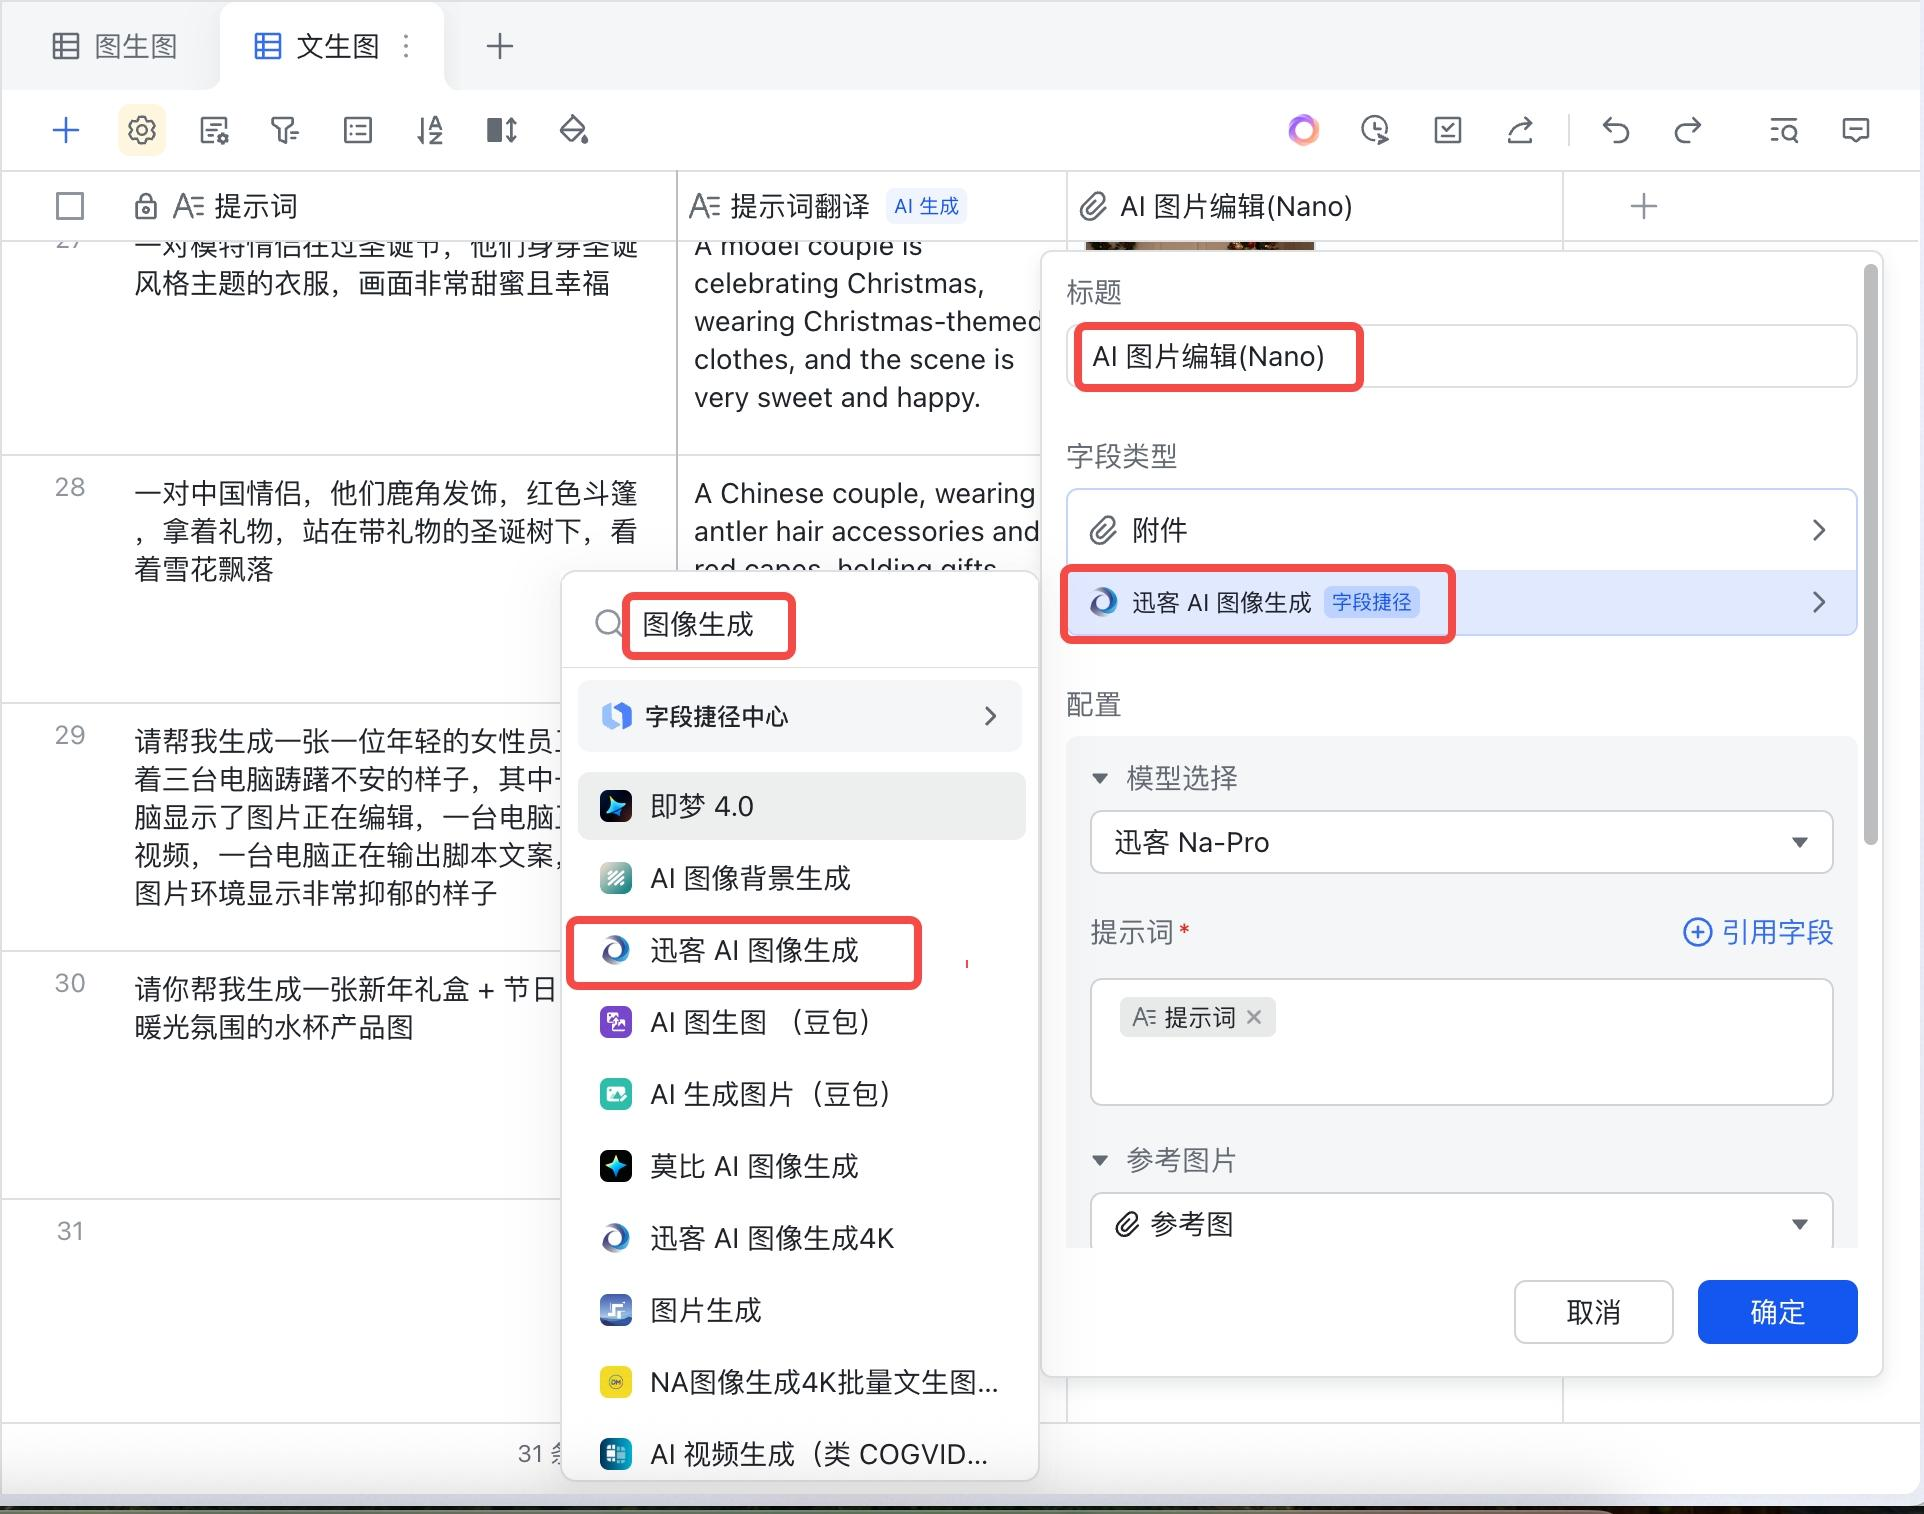Open the comments icon in toolbar
The width and height of the screenshot is (1924, 1514).
1855,130
